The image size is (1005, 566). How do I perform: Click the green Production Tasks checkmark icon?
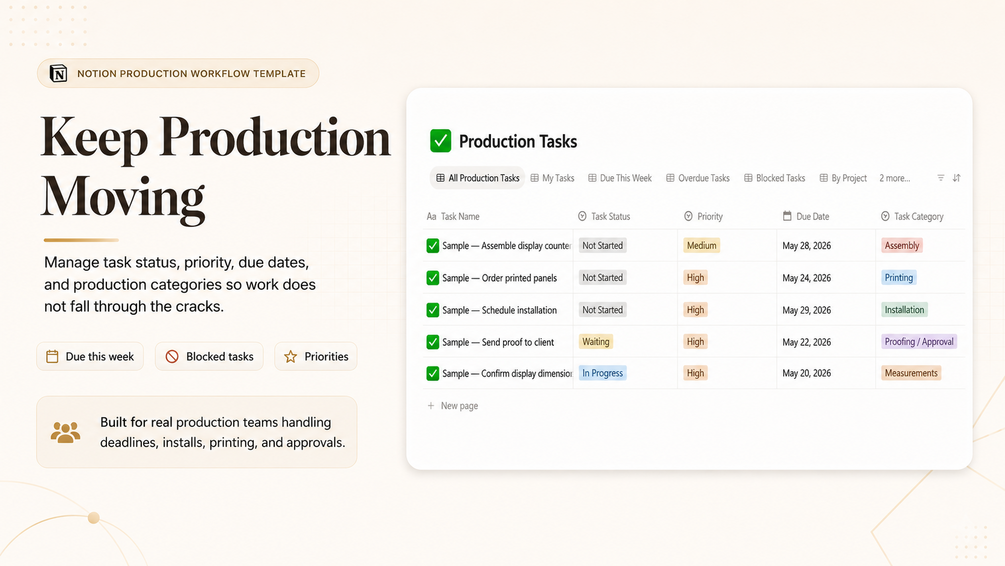point(440,141)
